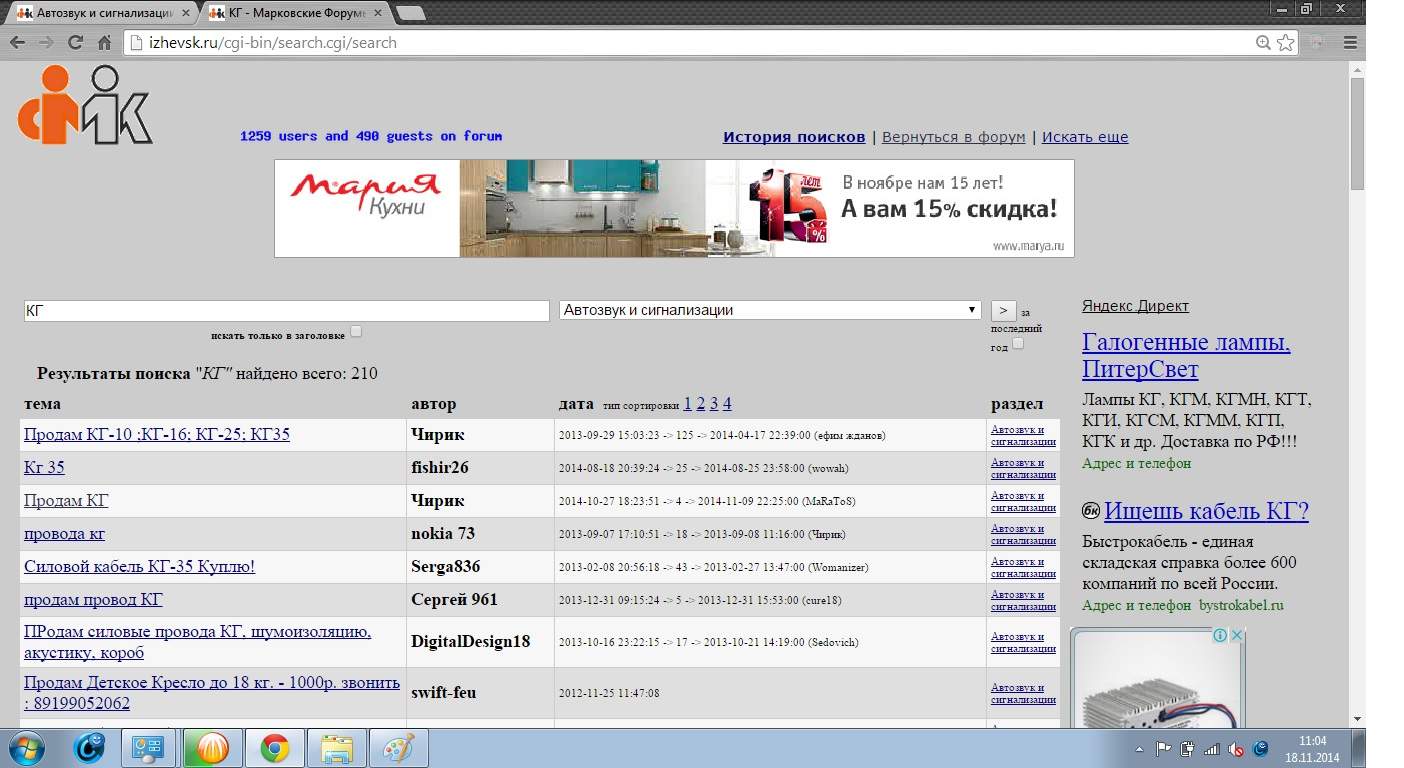The width and height of the screenshot is (1404, 768).
Task: Click the page vertical scrollbar thumb
Action: 1357,133
